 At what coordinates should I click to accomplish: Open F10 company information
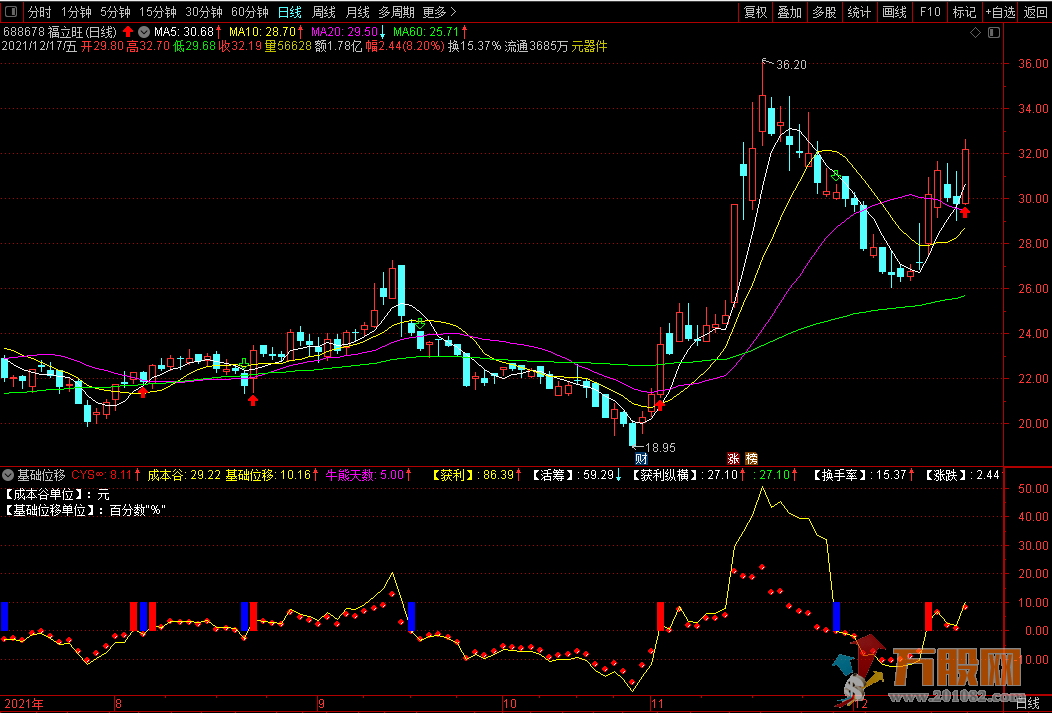(x=930, y=12)
